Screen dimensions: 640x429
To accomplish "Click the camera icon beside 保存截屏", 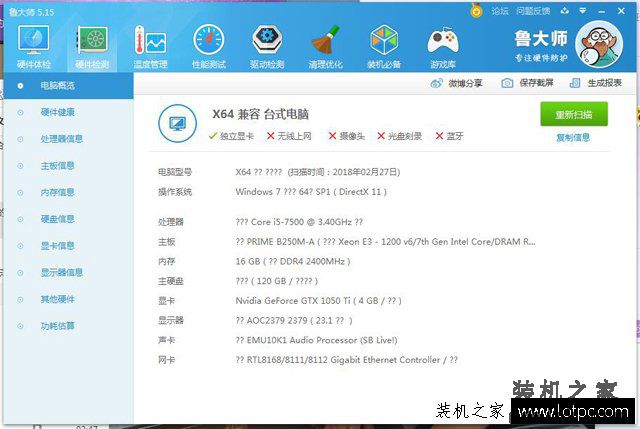I will 507,83.
